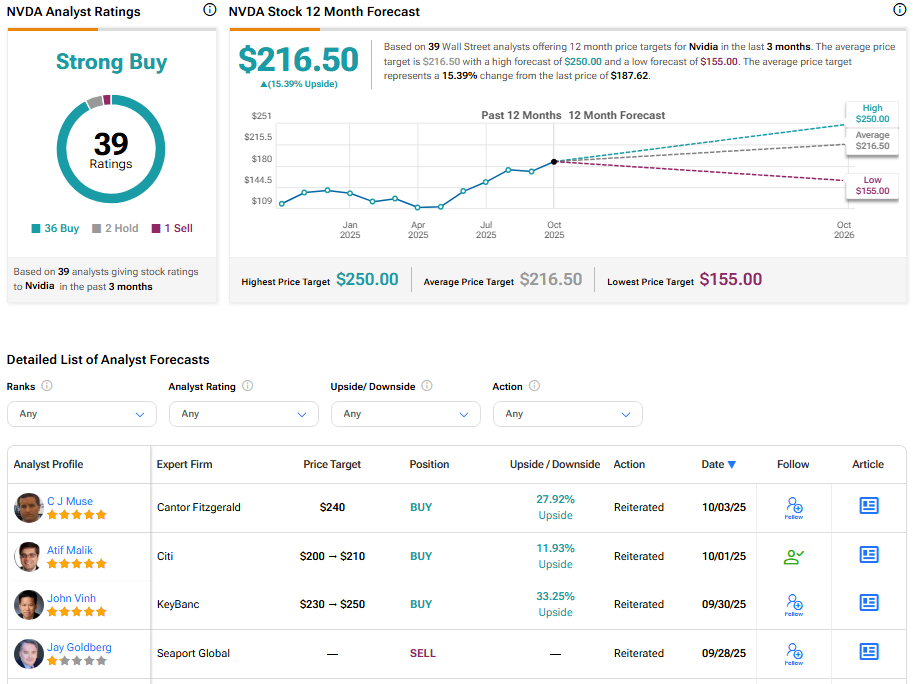Click the 36 Buy legend swatch

point(36,228)
